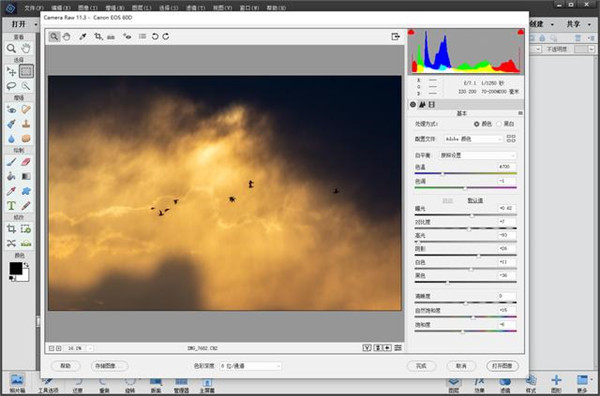600x396 pixels.
Task: Select the Clone Stamp tool
Action: tap(26, 124)
